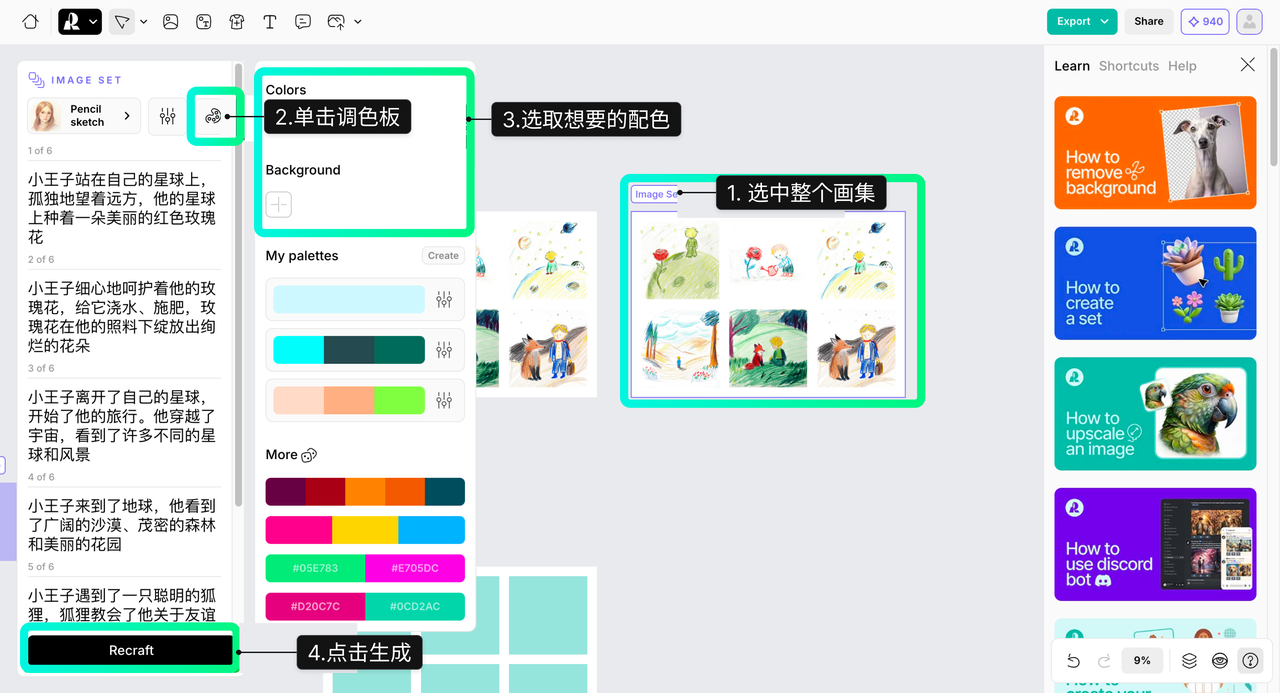Switch to the Learn tab
Screen dimensions: 1280x693
tap(1072, 66)
